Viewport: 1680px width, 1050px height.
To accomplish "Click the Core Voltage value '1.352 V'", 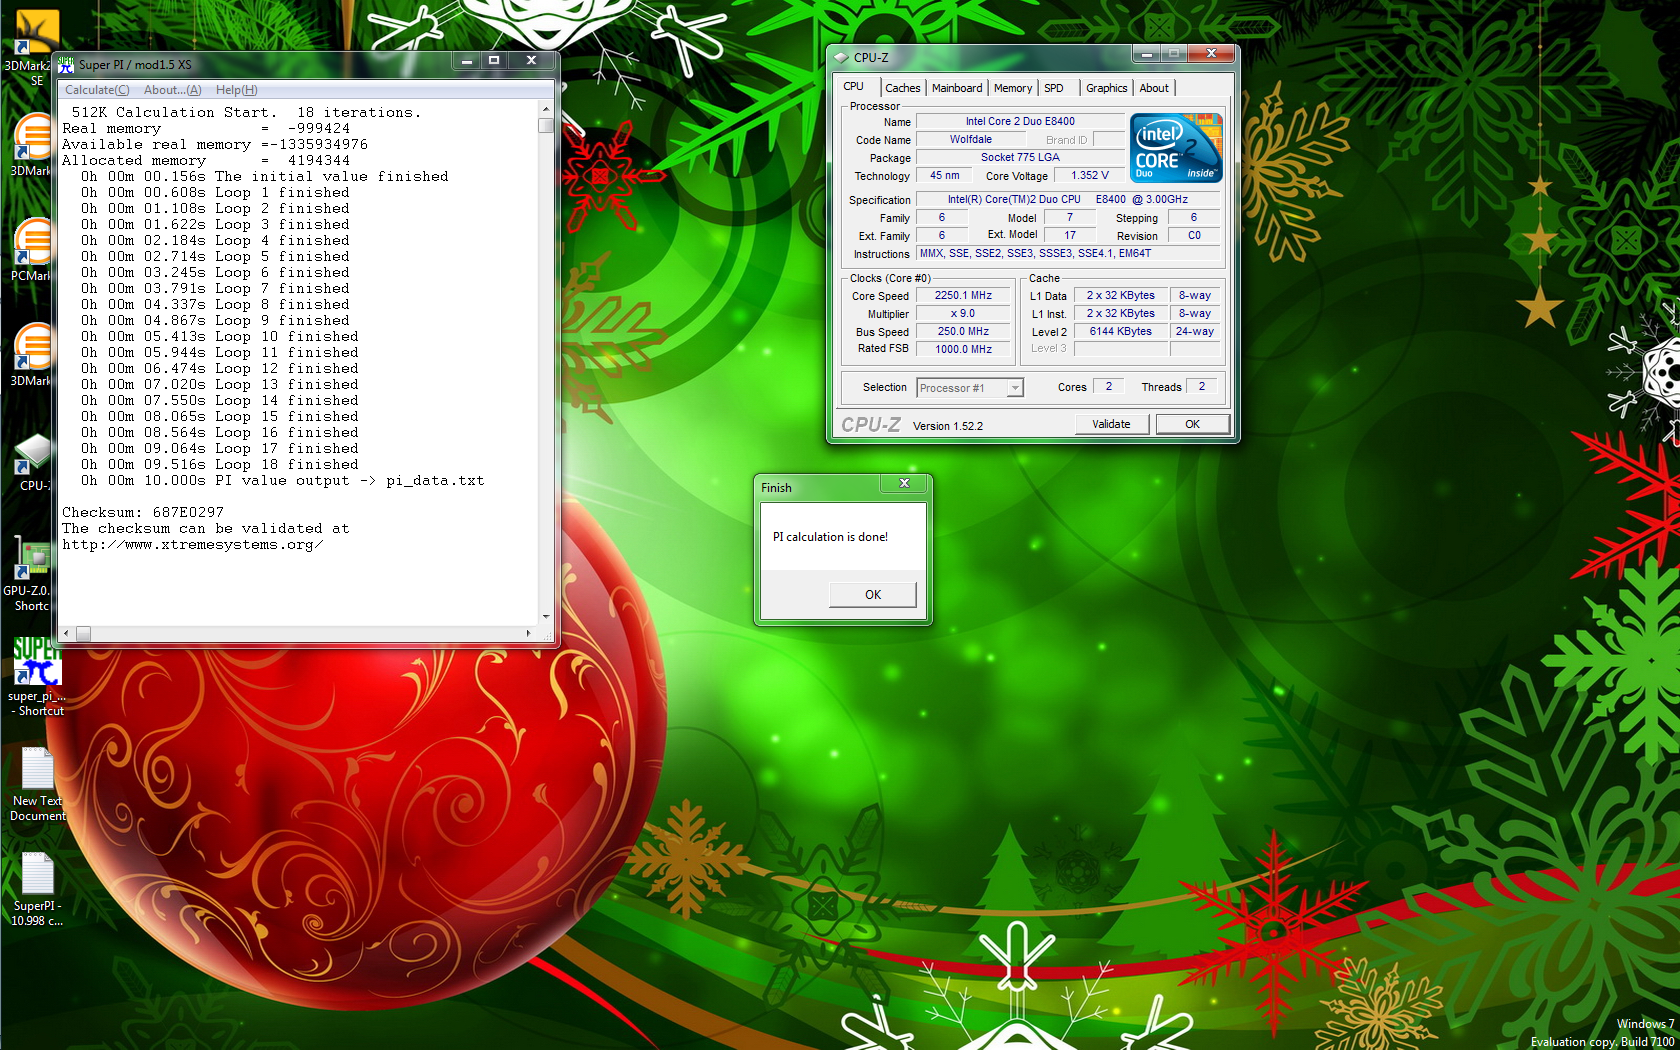I will [x=1089, y=176].
